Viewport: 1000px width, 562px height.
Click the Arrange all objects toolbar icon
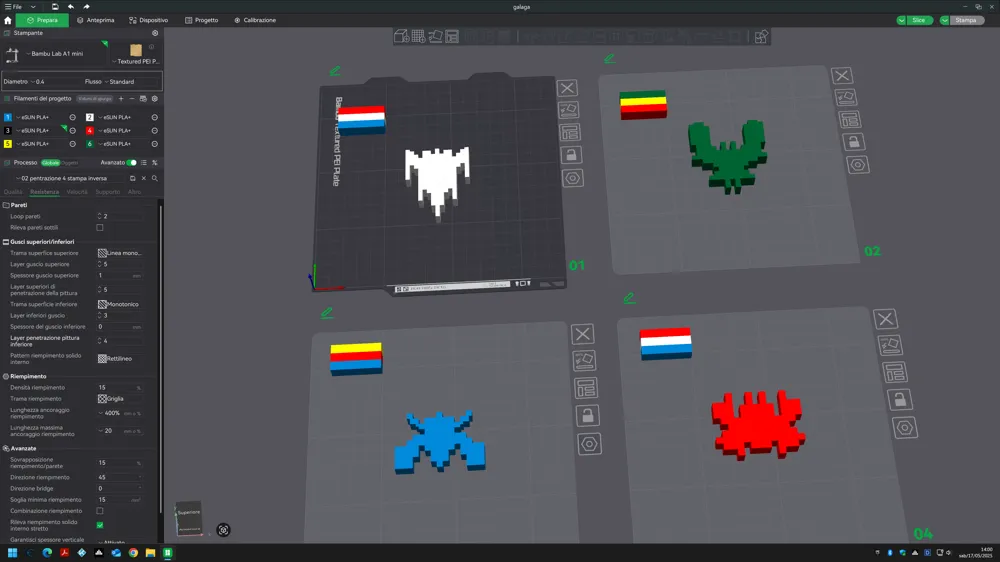452,36
